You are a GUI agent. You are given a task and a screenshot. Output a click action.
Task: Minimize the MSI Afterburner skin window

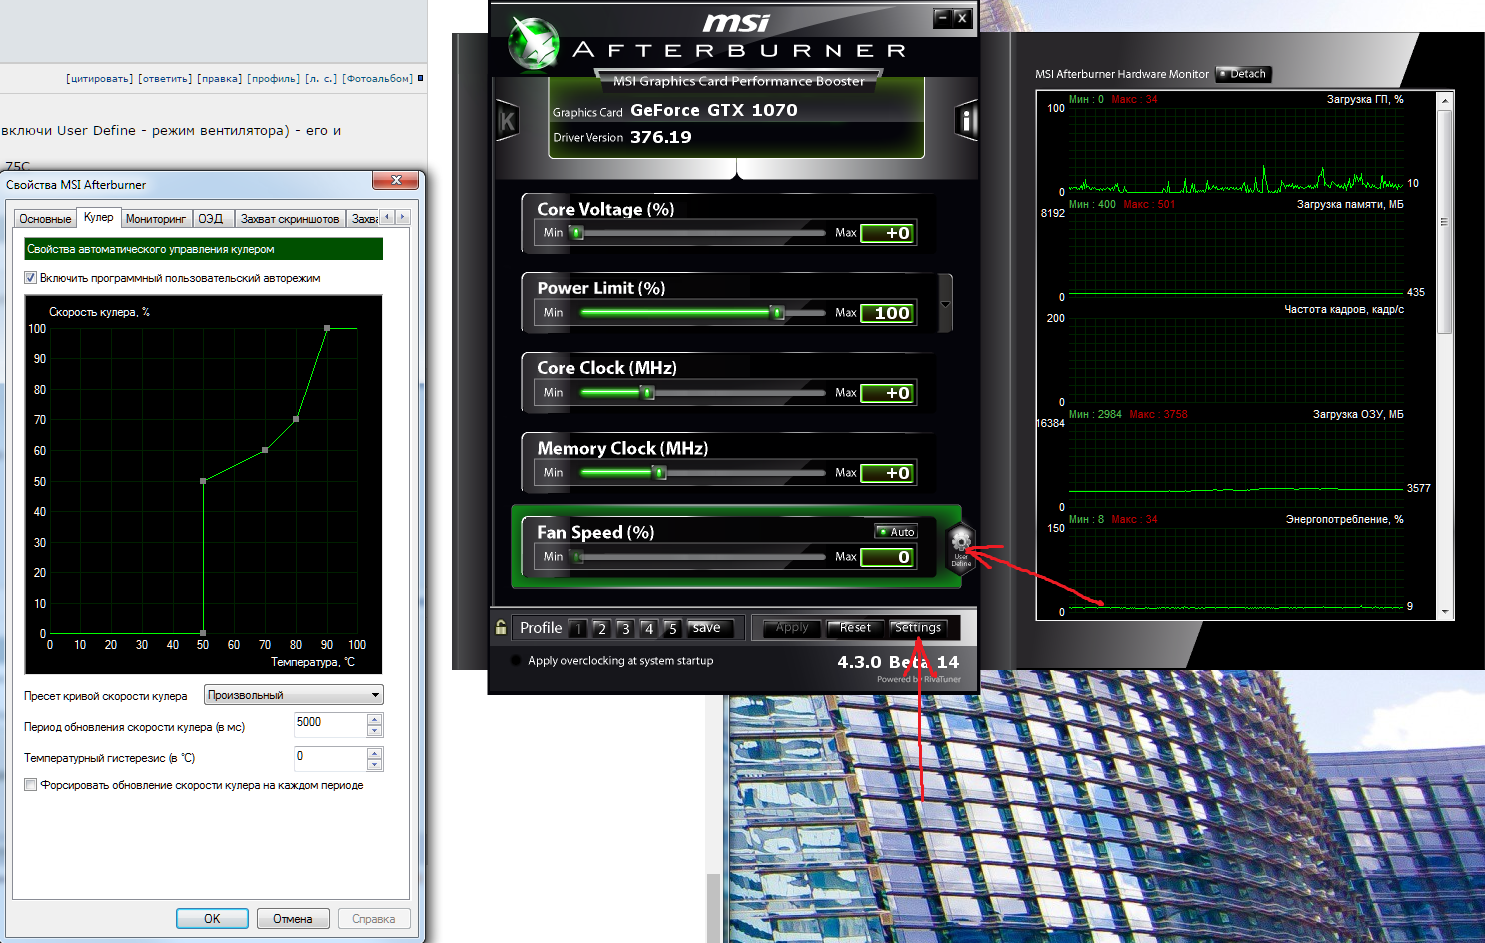[x=942, y=18]
